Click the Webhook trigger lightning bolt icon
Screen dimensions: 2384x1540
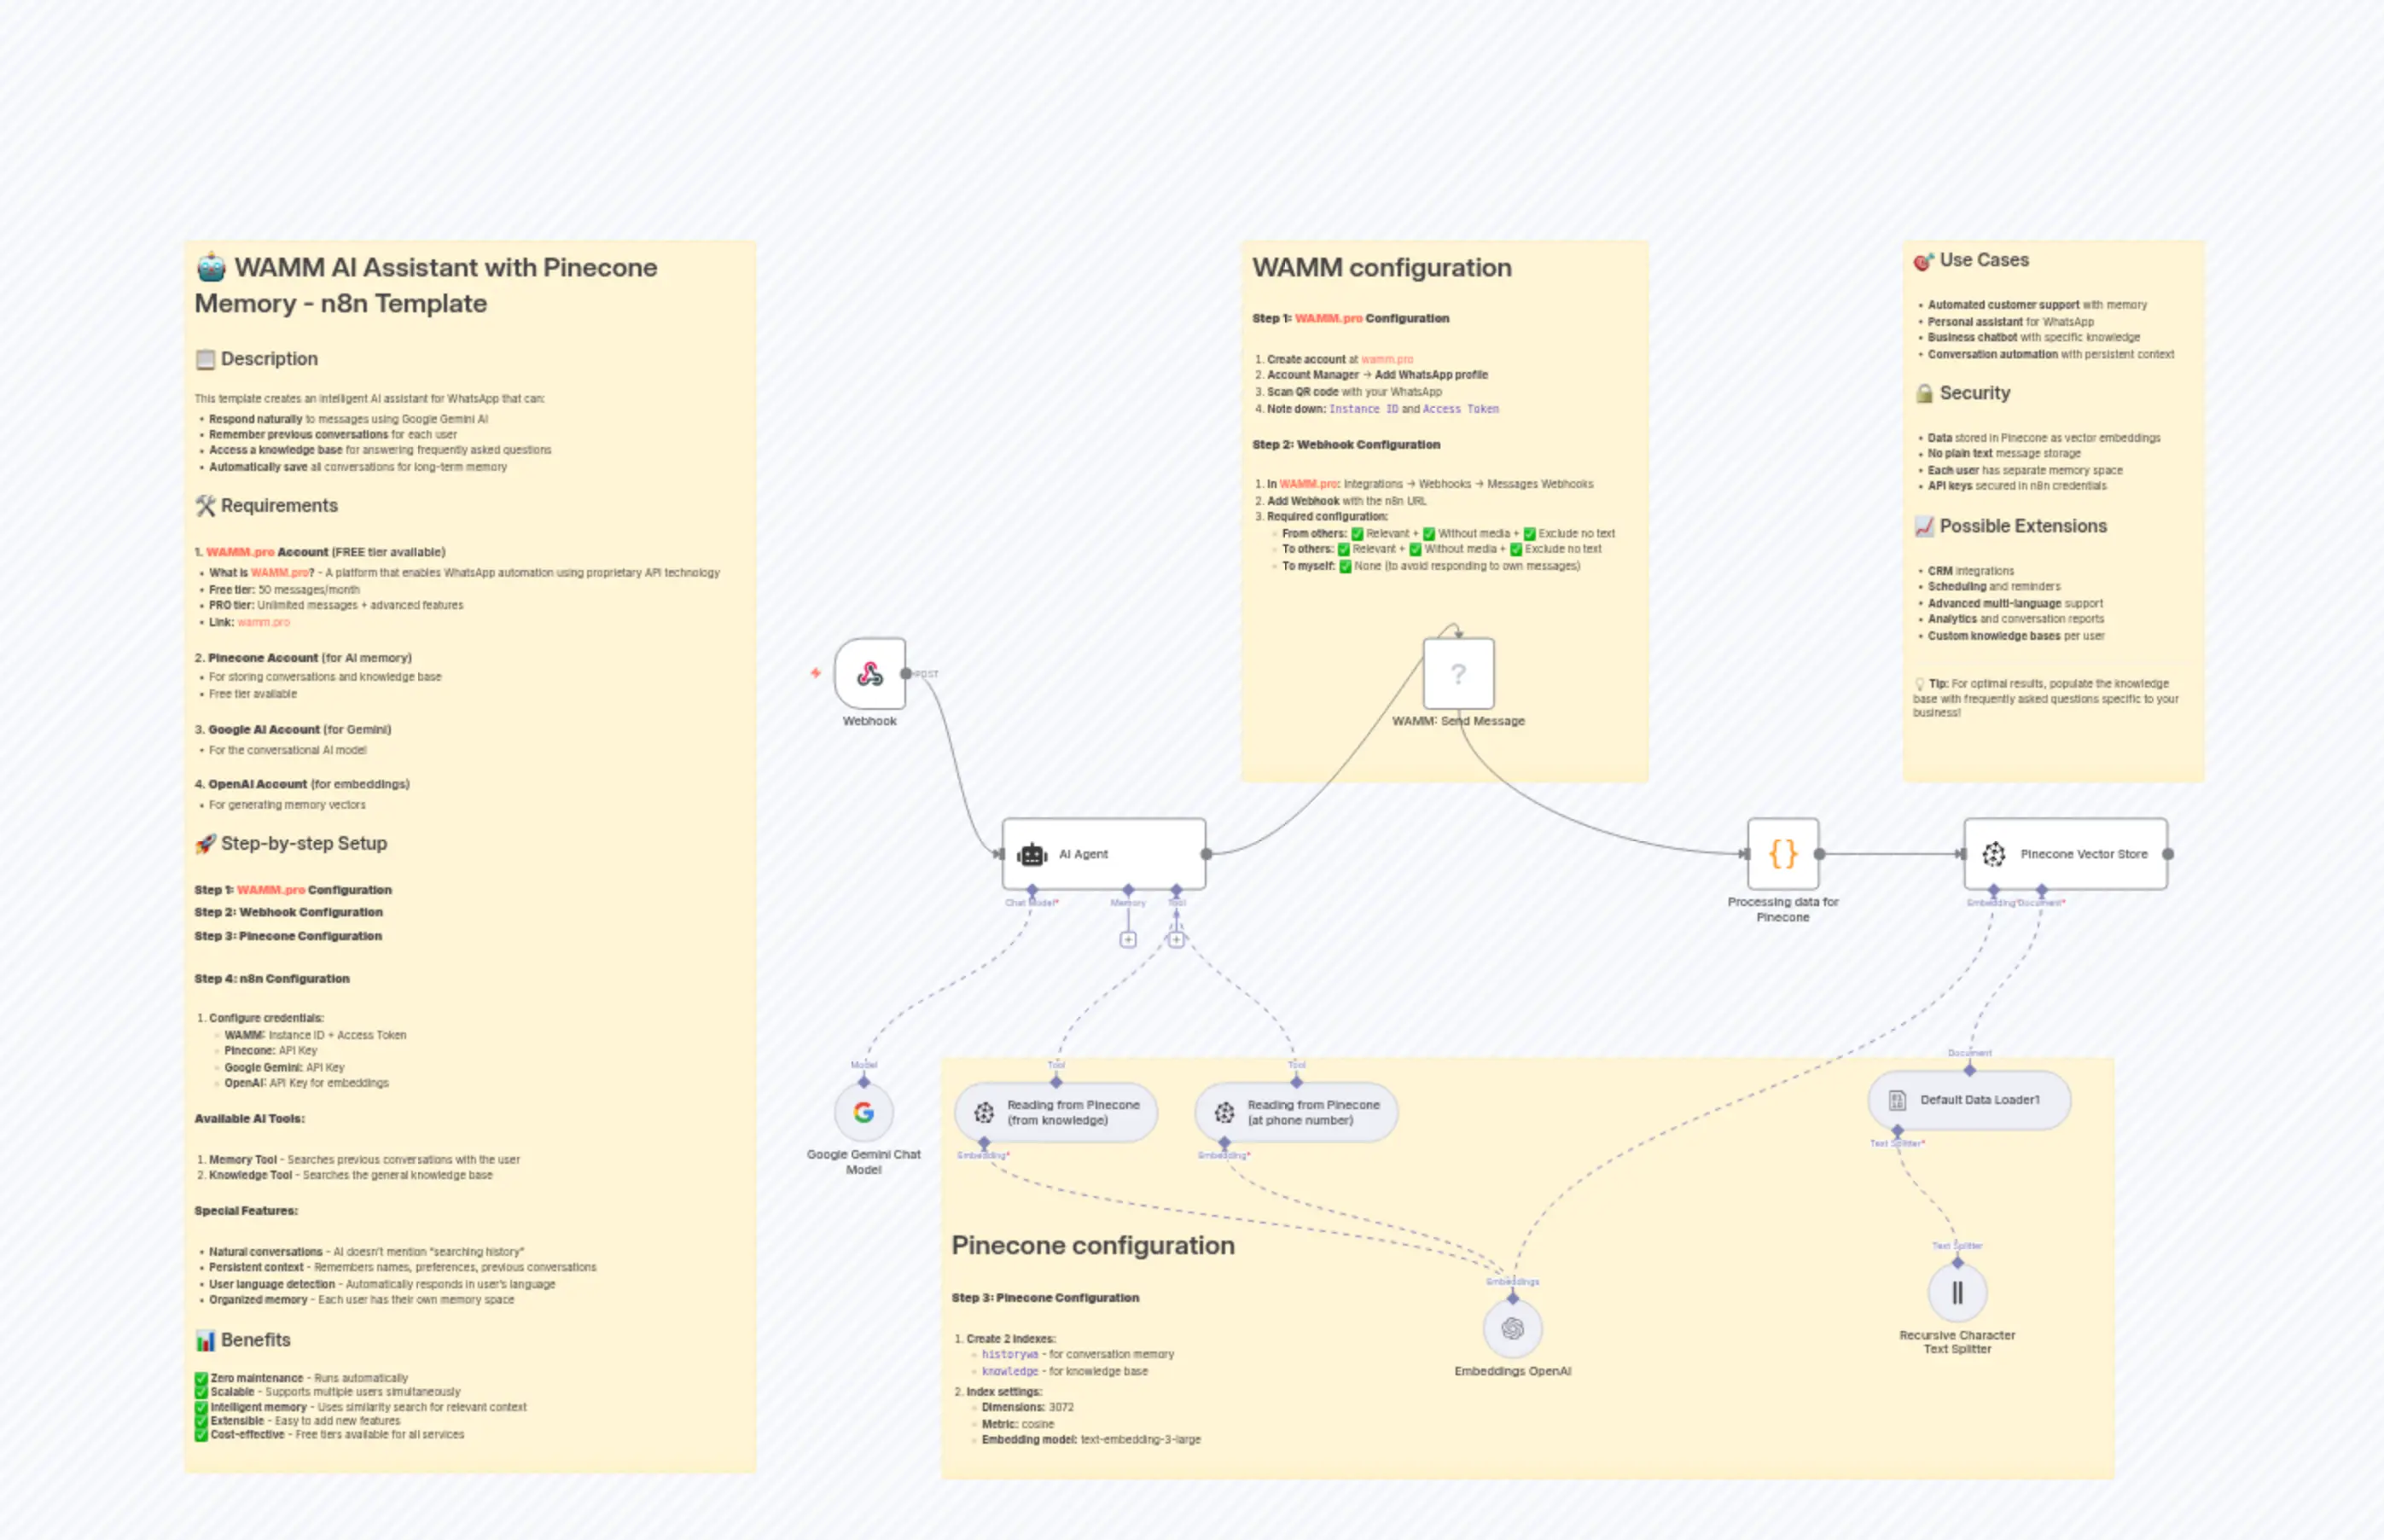tap(815, 673)
